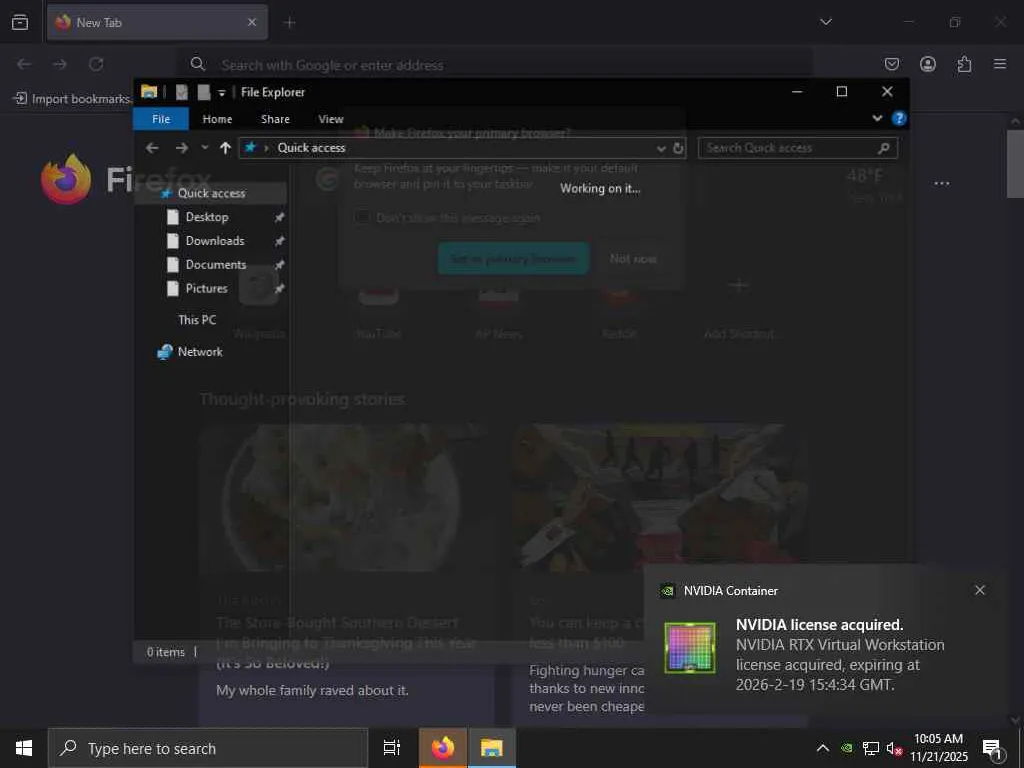Open Task View on the taskbar
The width and height of the screenshot is (1024, 768).
point(392,748)
